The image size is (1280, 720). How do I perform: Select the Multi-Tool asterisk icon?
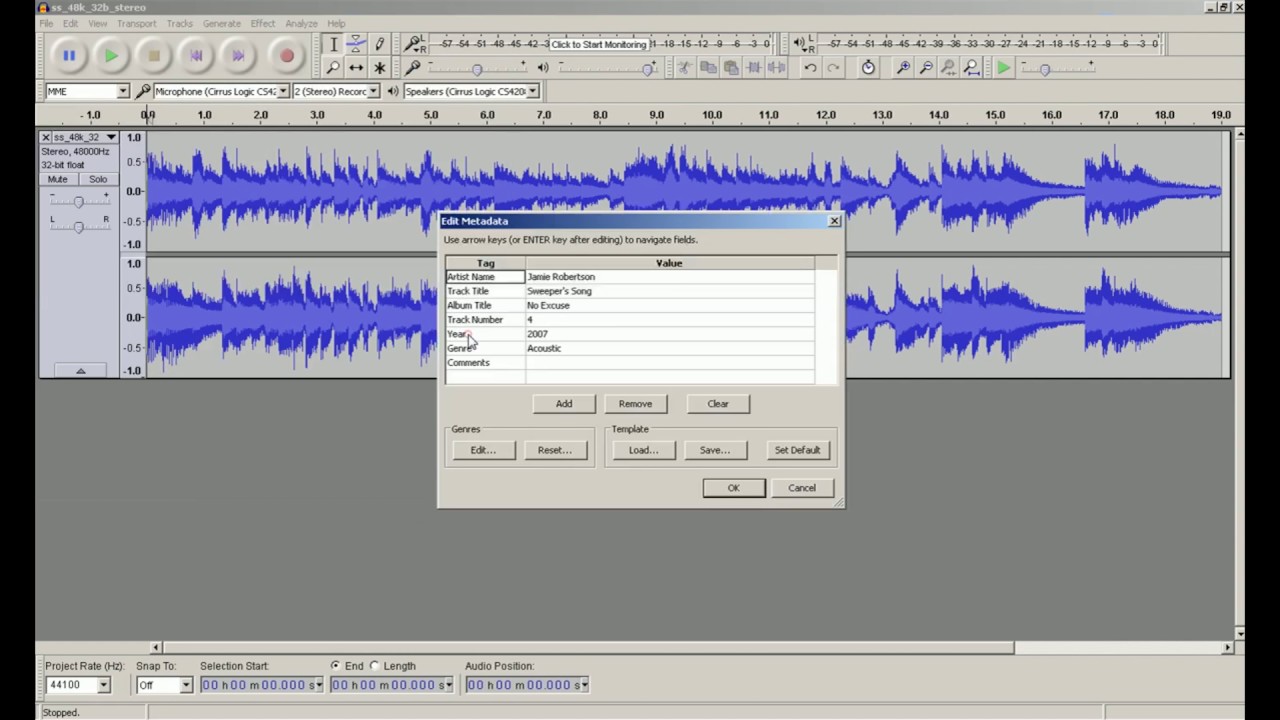pyautogui.click(x=379, y=68)
